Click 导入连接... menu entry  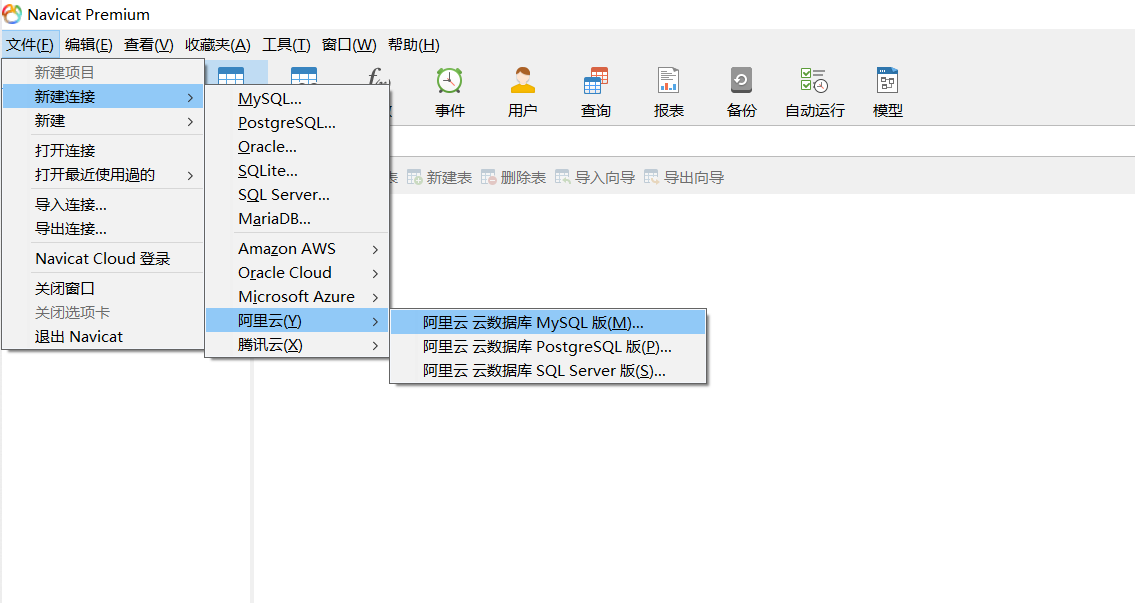pyautogui.click(x=103, y=205)
